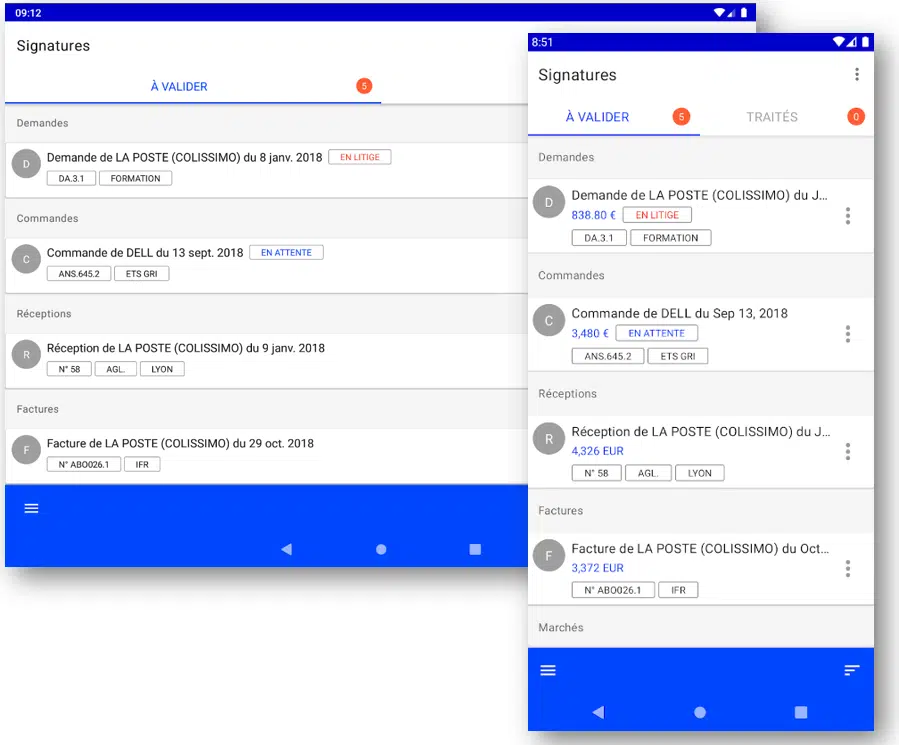Tap the ANS.645.2 chip on the phone

608,356
